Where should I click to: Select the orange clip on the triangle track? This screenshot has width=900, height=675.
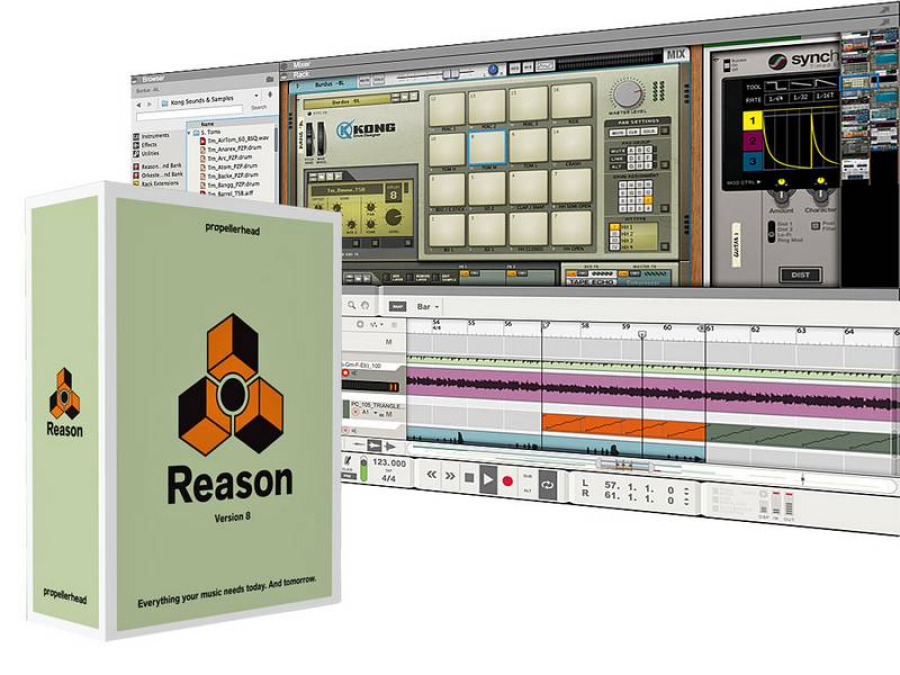(623, 428)
